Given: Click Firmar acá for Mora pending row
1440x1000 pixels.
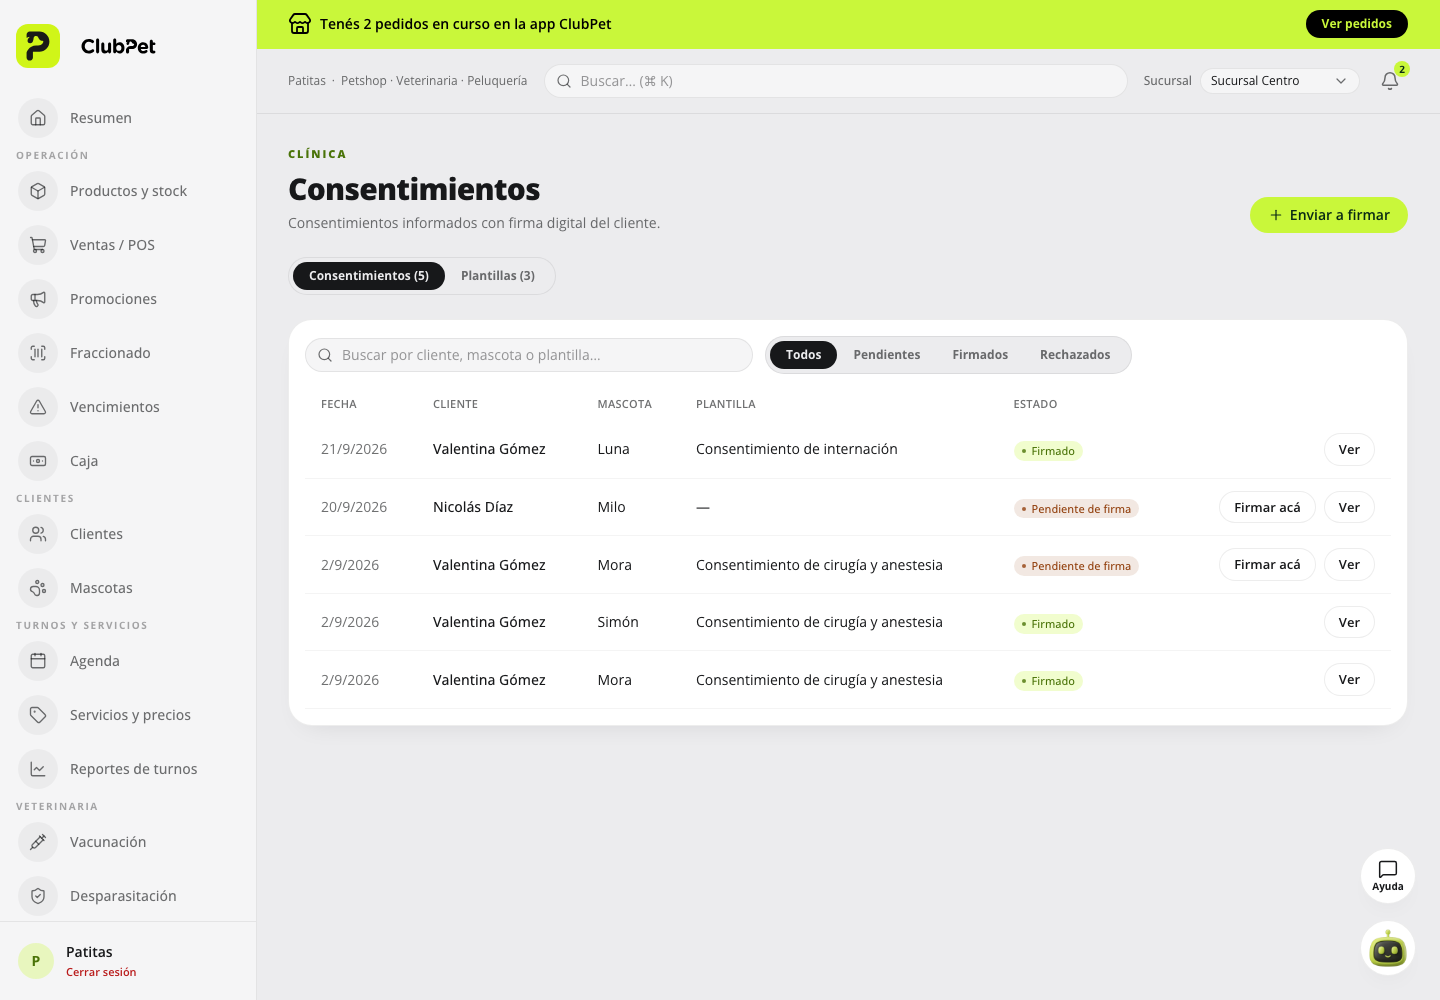Looking at the screenshot, I should [1267, 565].
